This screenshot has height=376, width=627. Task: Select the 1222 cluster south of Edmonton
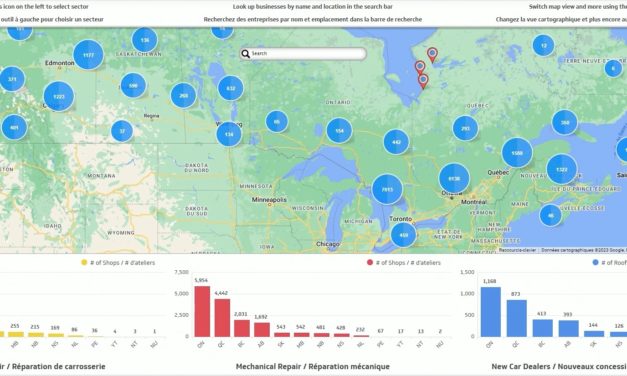59,96
